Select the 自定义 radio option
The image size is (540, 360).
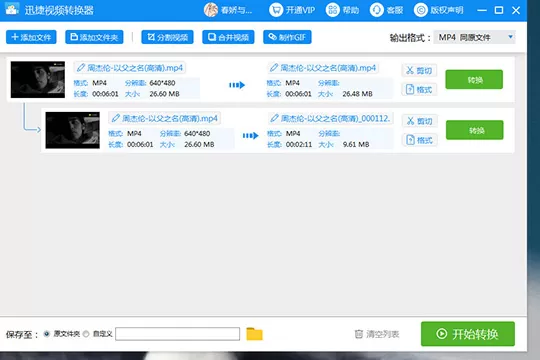pos(86,334)
